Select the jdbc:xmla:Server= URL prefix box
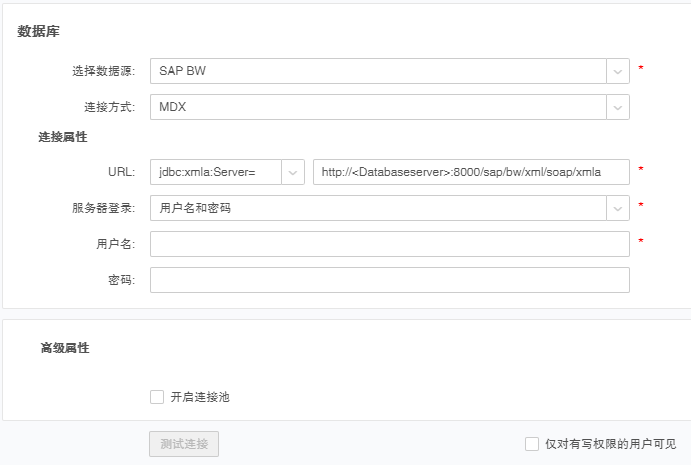Viewport: 691px width, 465px height. tap(216, 172)
